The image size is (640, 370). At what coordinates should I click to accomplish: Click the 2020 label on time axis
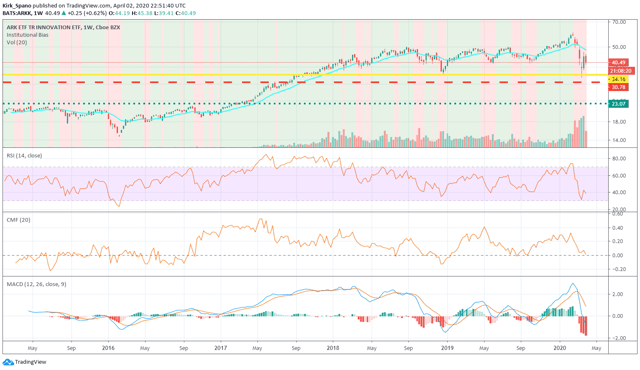560,348
